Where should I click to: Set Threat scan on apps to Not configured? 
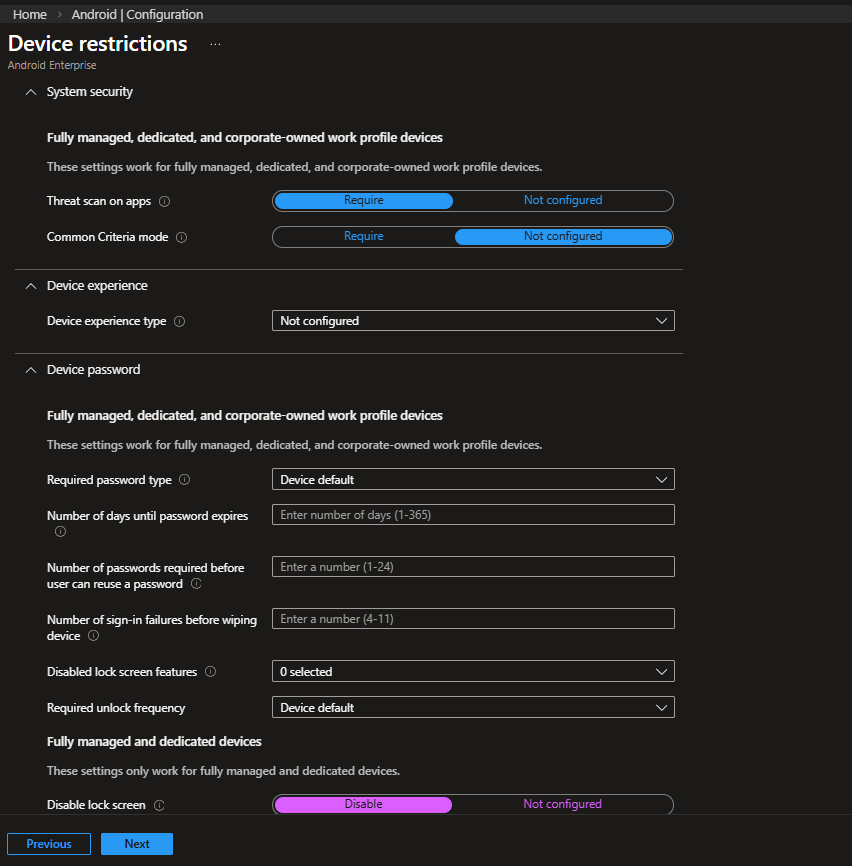563,201
